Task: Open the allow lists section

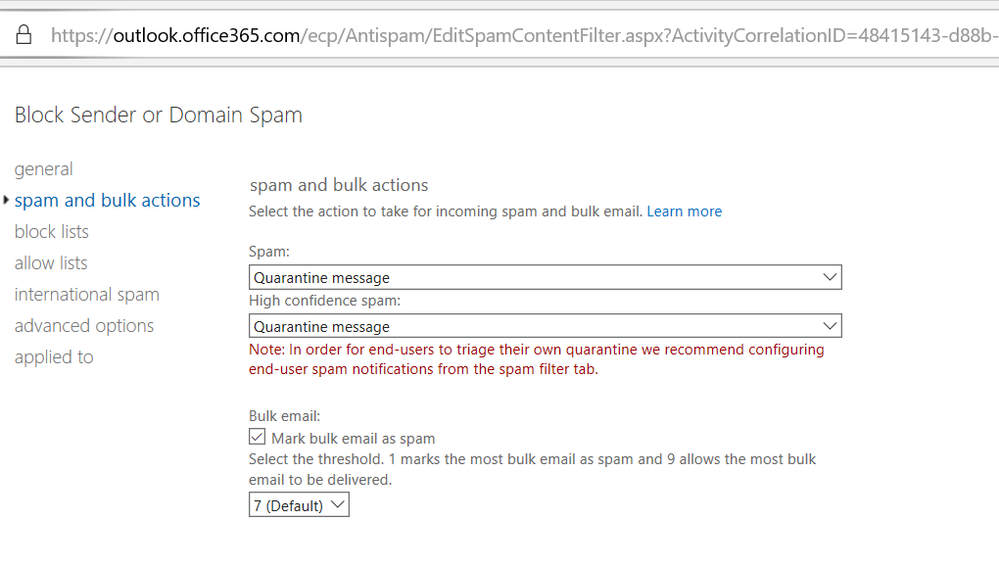Action: [x=51, y=263]
